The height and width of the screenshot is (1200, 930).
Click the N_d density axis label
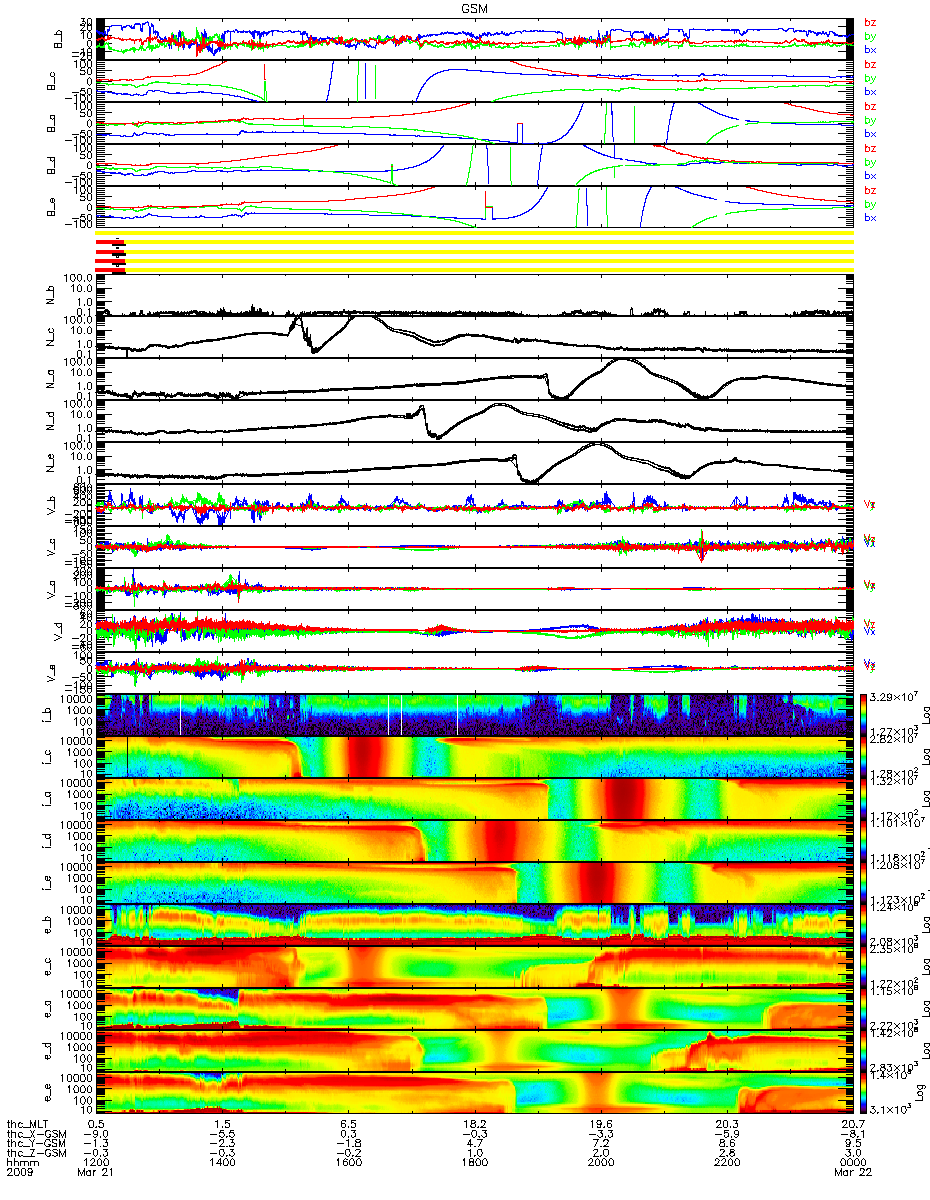(x=51, y=422)
